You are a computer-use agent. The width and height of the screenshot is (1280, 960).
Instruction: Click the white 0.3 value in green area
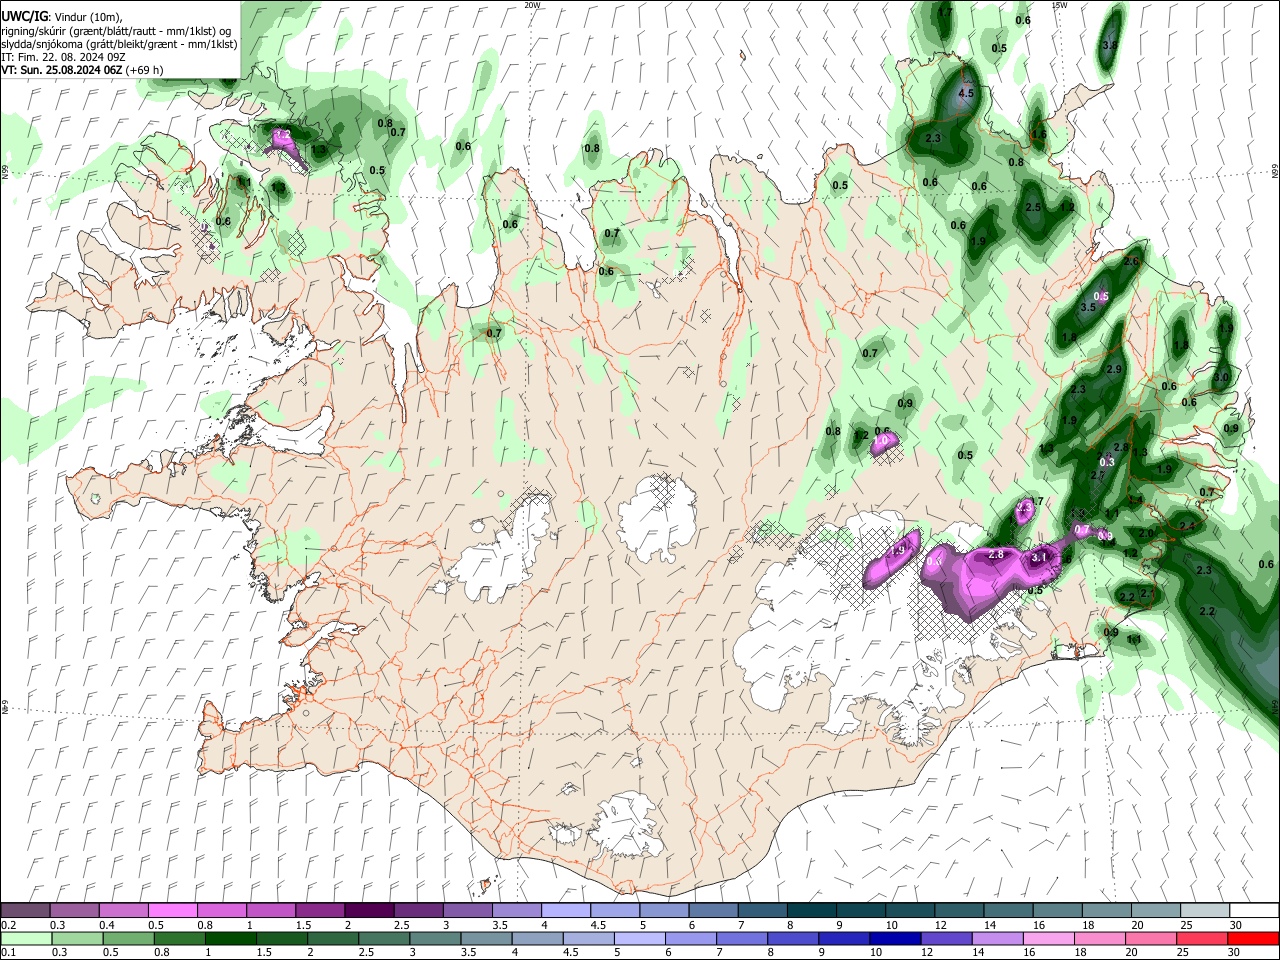[x=1106, y=462]
